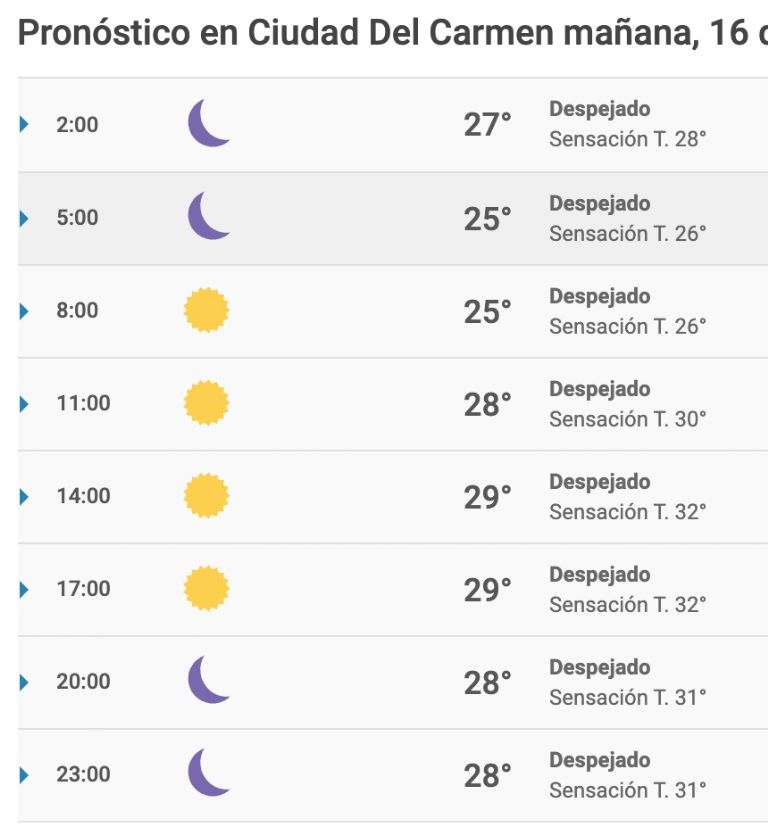Screen dimensions: 768x835
Task: Select the 14:00 time label
Action: (x=84, y=496)
